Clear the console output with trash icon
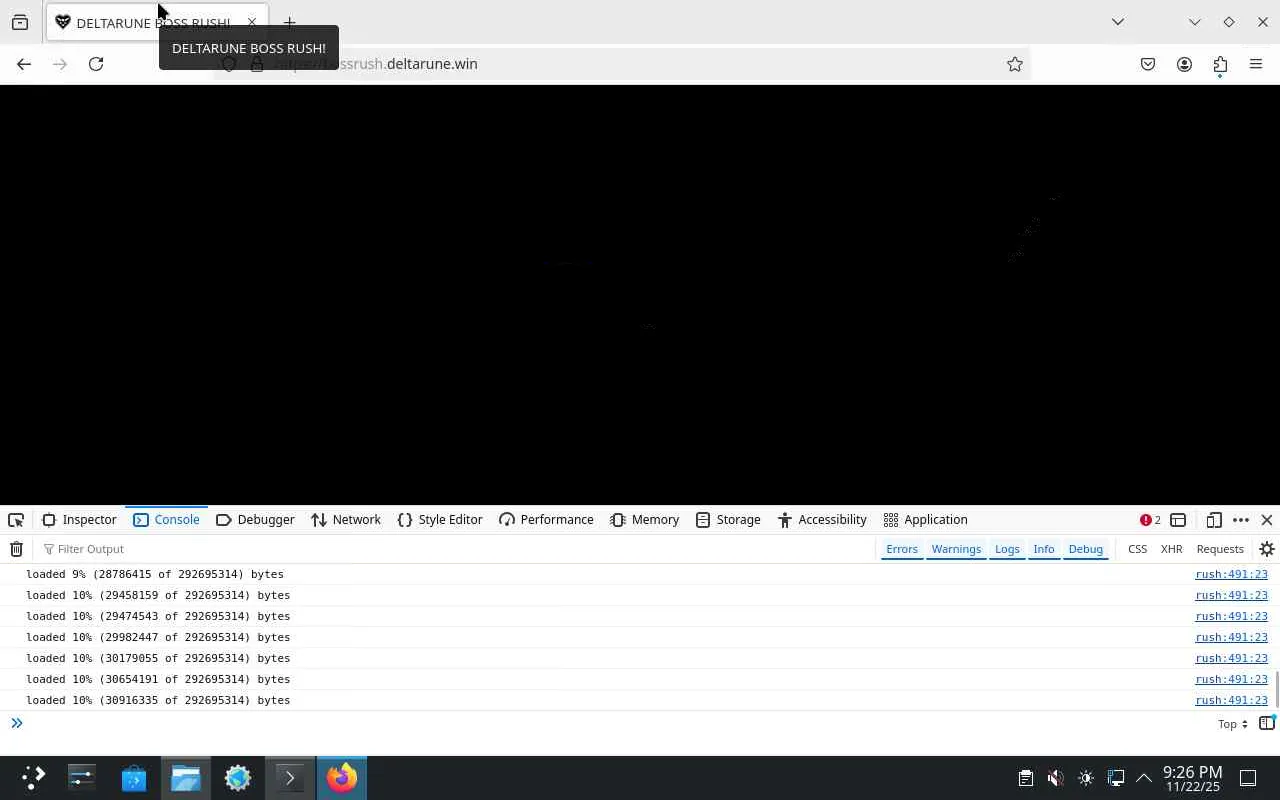Image resolution: width=1280 pixels, height=800 pixels. click(16, 549)
